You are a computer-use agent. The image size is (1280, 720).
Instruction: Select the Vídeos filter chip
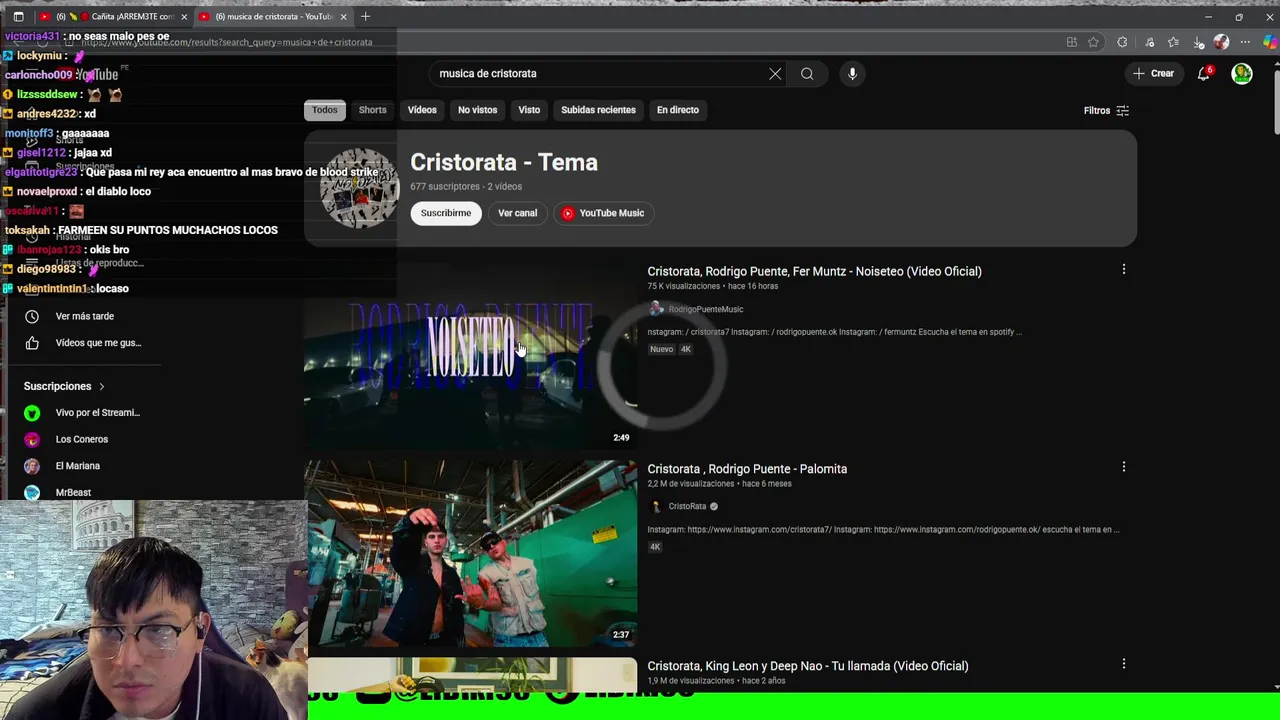coord(422,110)
